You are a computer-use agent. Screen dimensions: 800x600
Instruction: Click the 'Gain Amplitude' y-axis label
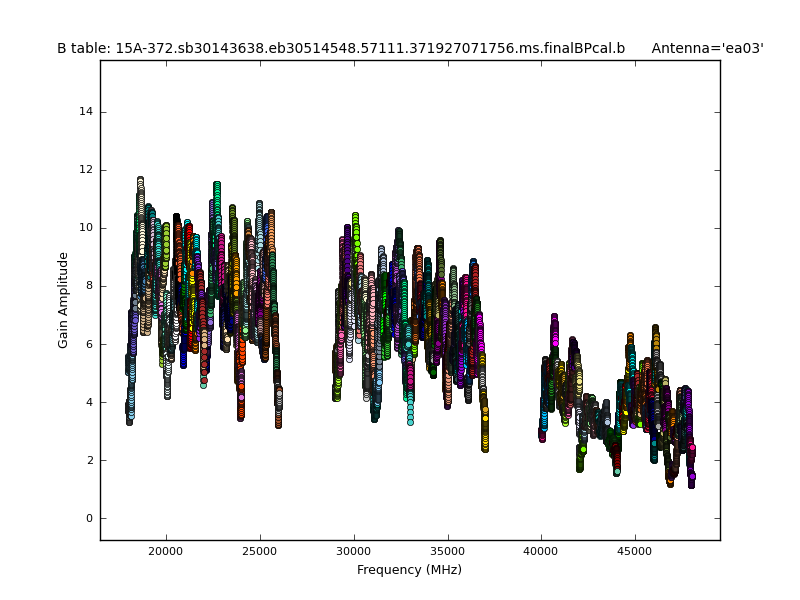63,300
